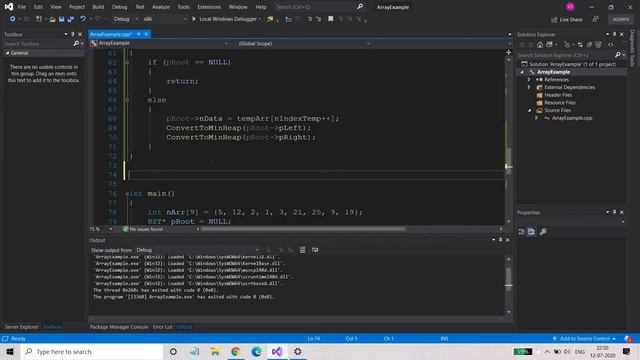Collapse the Source Files folder
The width and height of the screenshot is (640, 360).
529,111
